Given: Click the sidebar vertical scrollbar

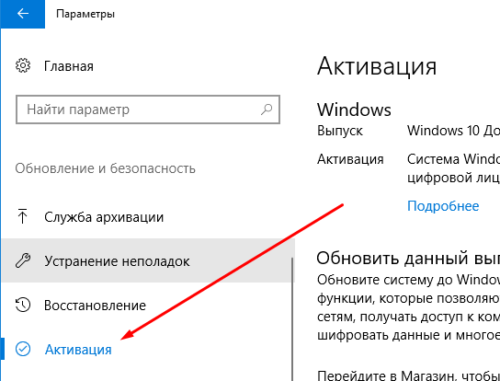Looking at the screenshot, I should (x=292, y=318).
